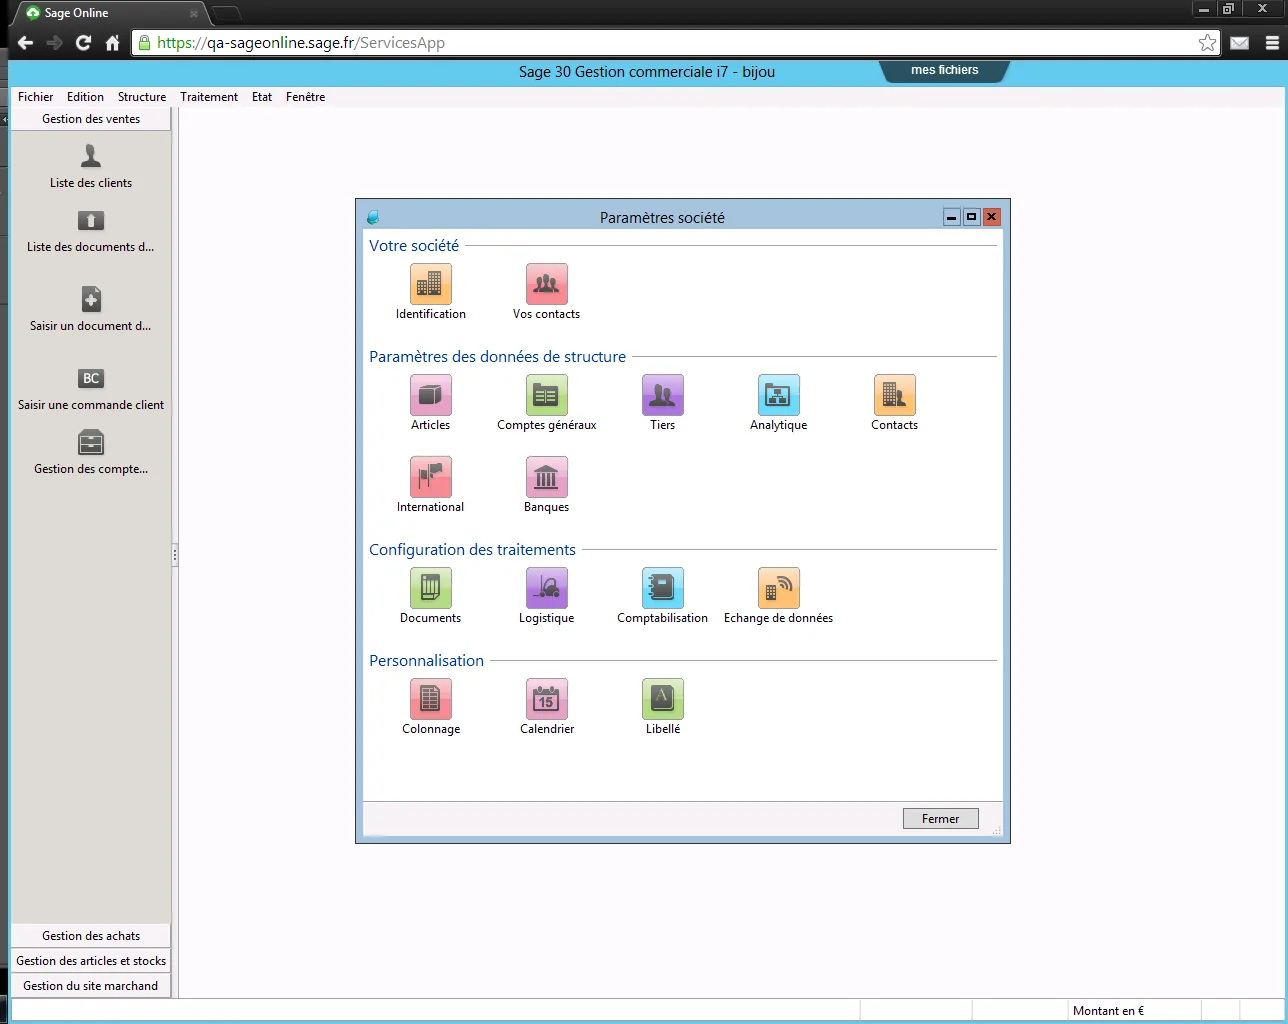This screenshot has width=1288, height=1024.
Task: Open Comptes généraux icon
Action: tap(547, 395)
